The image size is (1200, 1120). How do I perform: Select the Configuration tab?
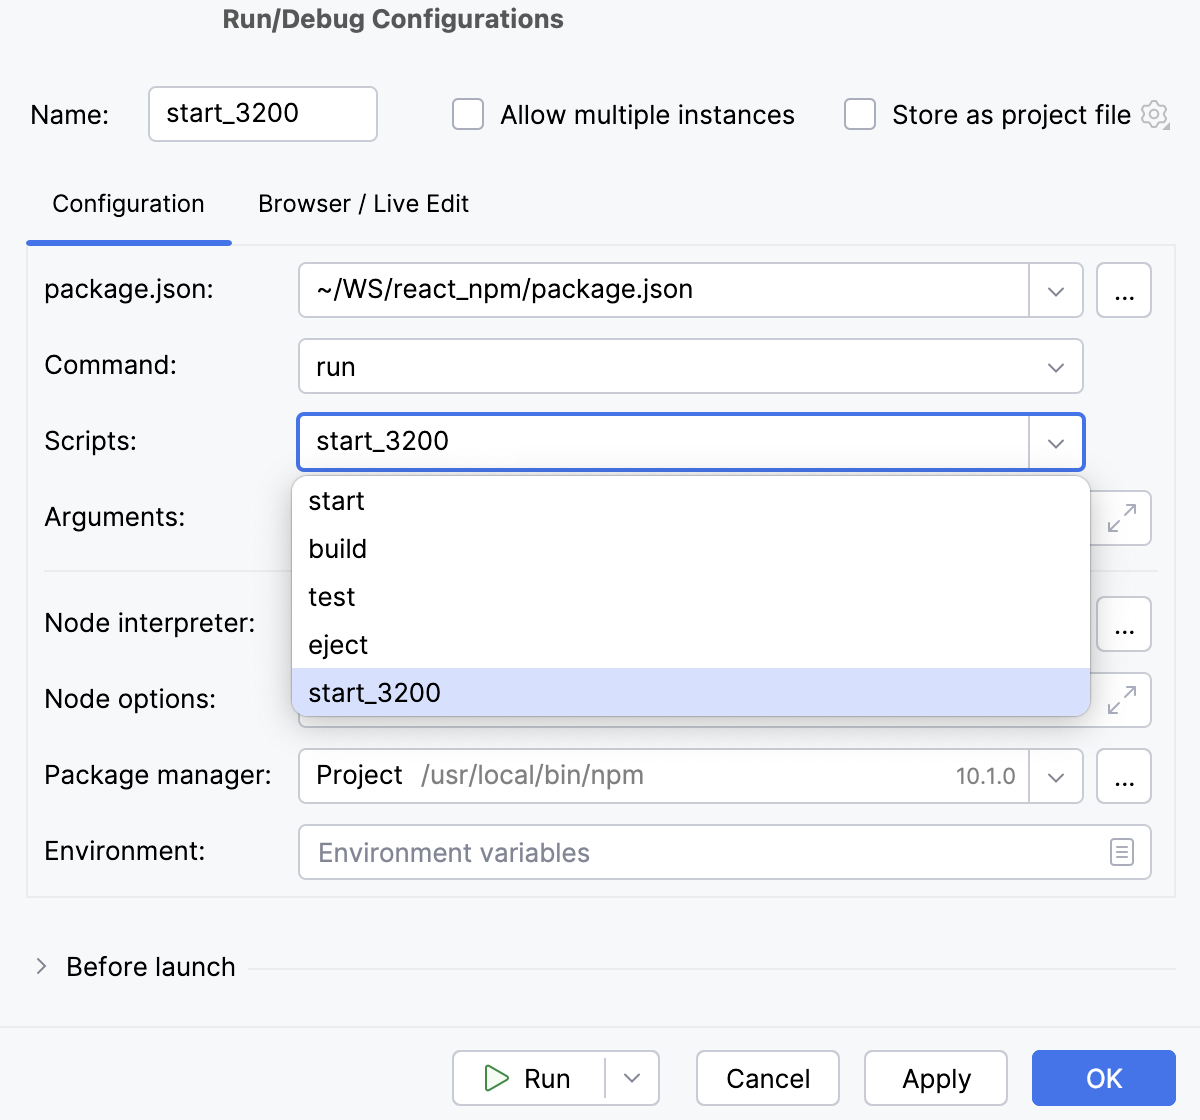click(x=128, y=203)
